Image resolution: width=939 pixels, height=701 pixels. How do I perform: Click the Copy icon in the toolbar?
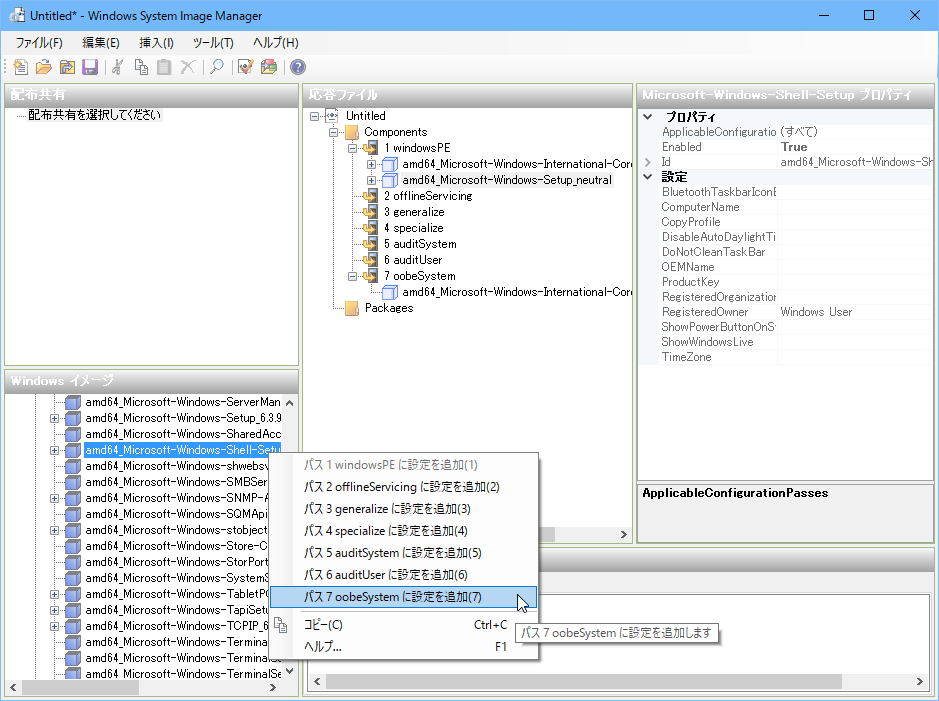click(x=141, y=67)
